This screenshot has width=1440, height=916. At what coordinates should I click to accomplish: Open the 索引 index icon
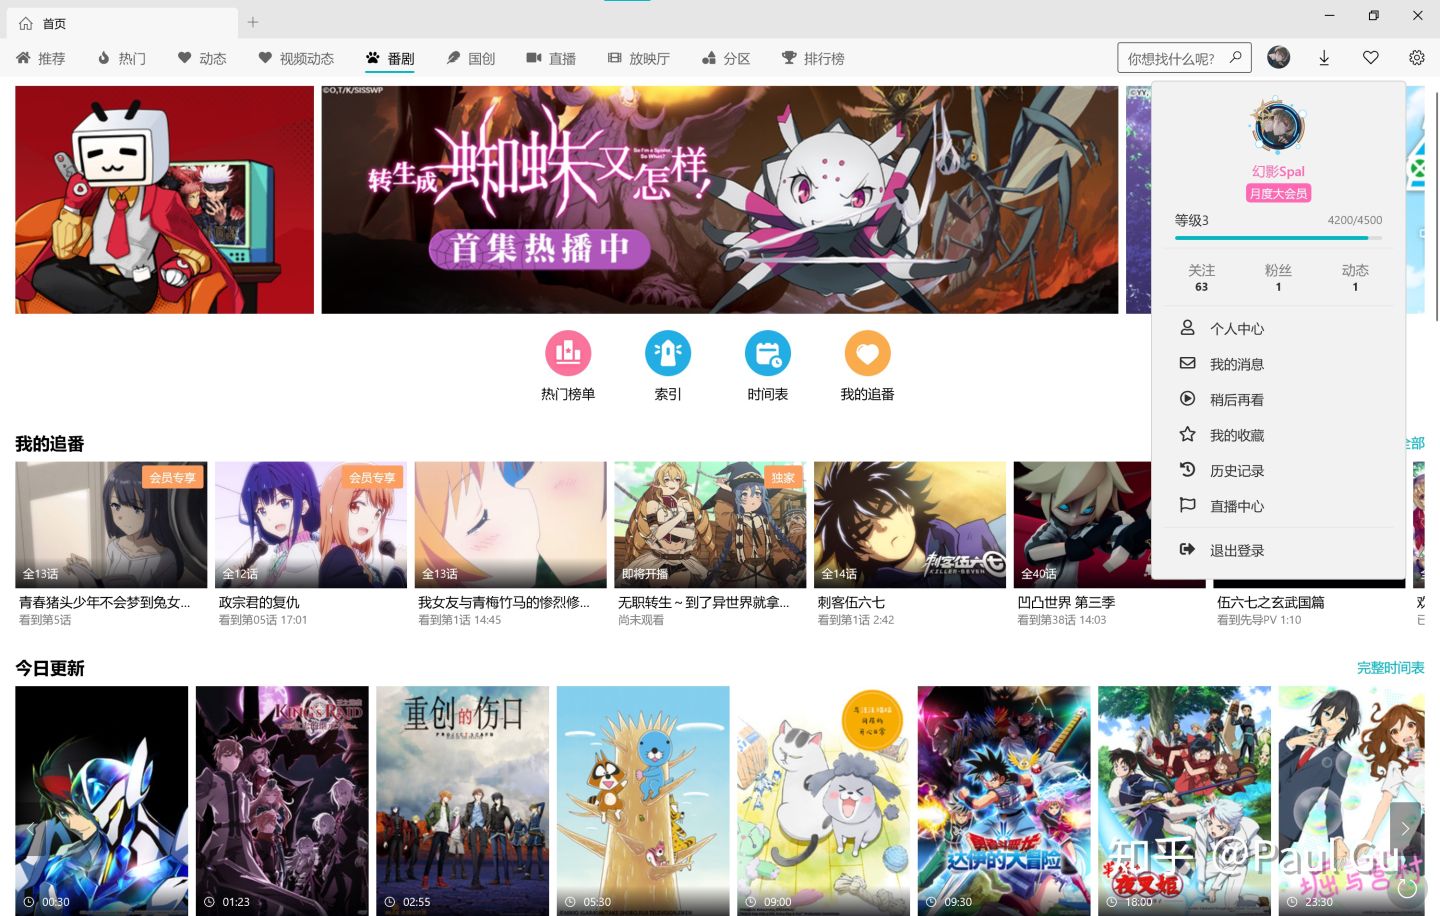tap(668, 353)
